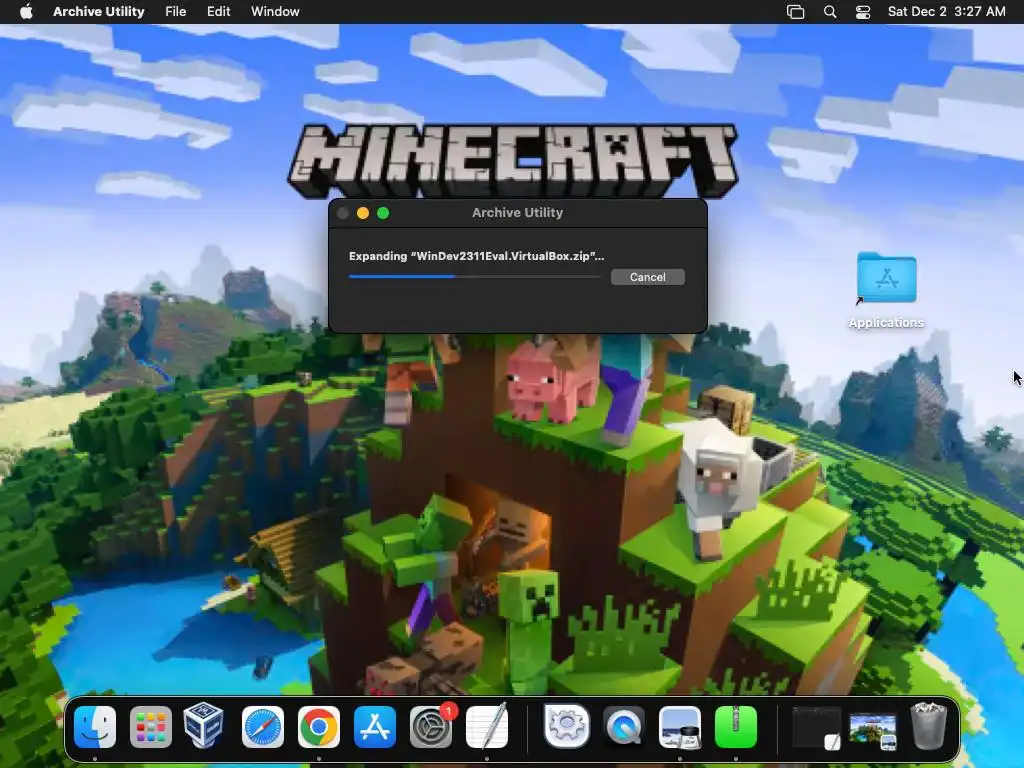
Task: Open Finder from the Dock
Action: coord(95,726)
